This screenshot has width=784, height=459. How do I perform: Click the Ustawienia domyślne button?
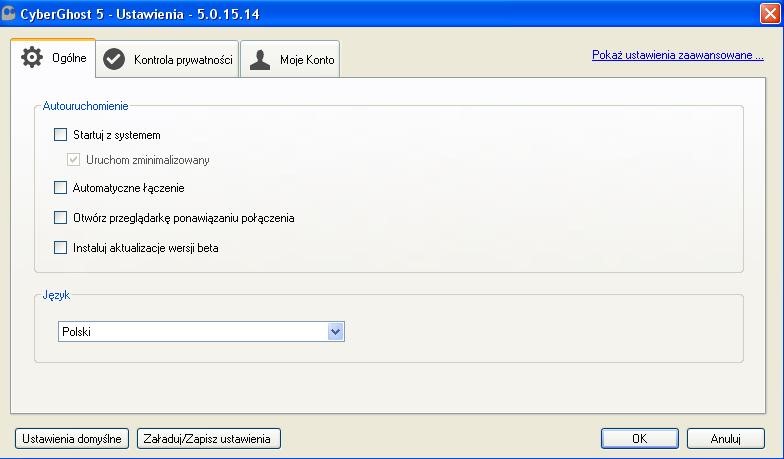pos(72,438)
